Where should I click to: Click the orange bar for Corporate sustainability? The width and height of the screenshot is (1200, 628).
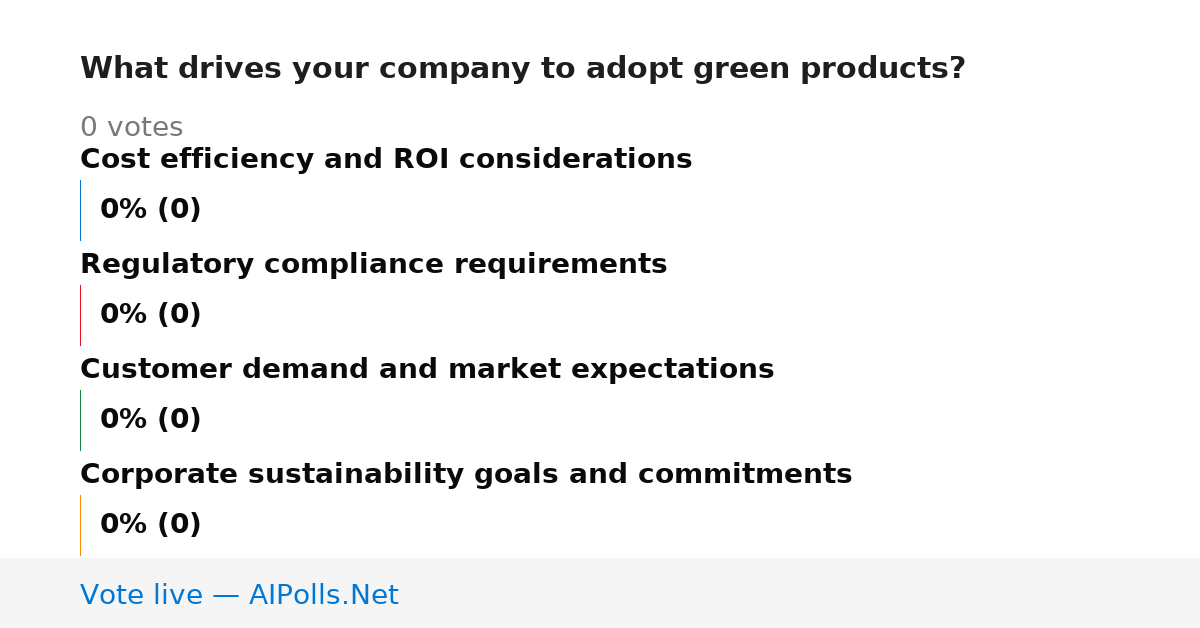pos(80,525)
